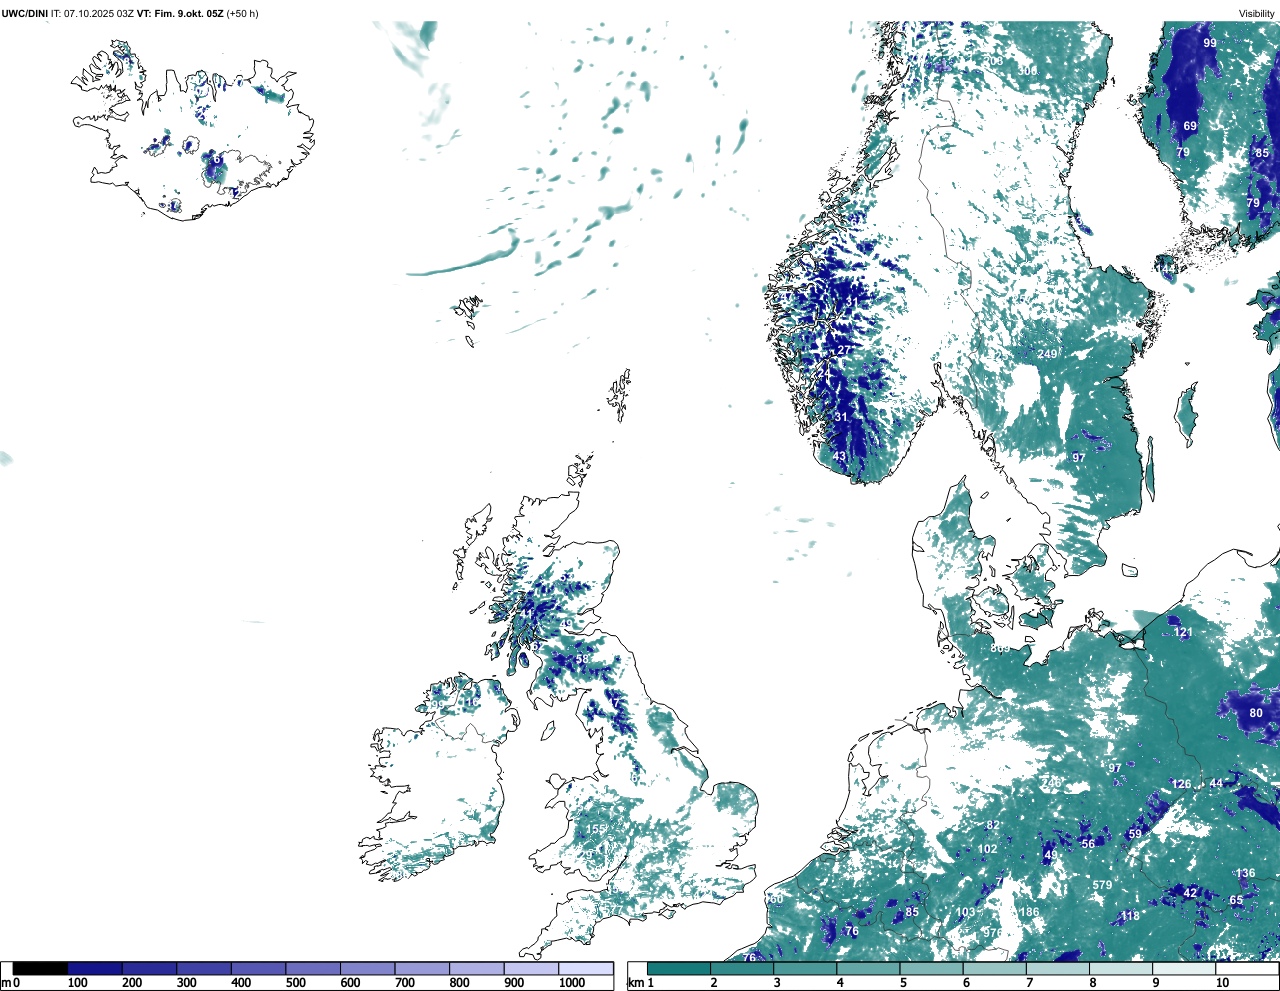Click the "69" value over Finland
The image size is (1280, 991).
1190,126
